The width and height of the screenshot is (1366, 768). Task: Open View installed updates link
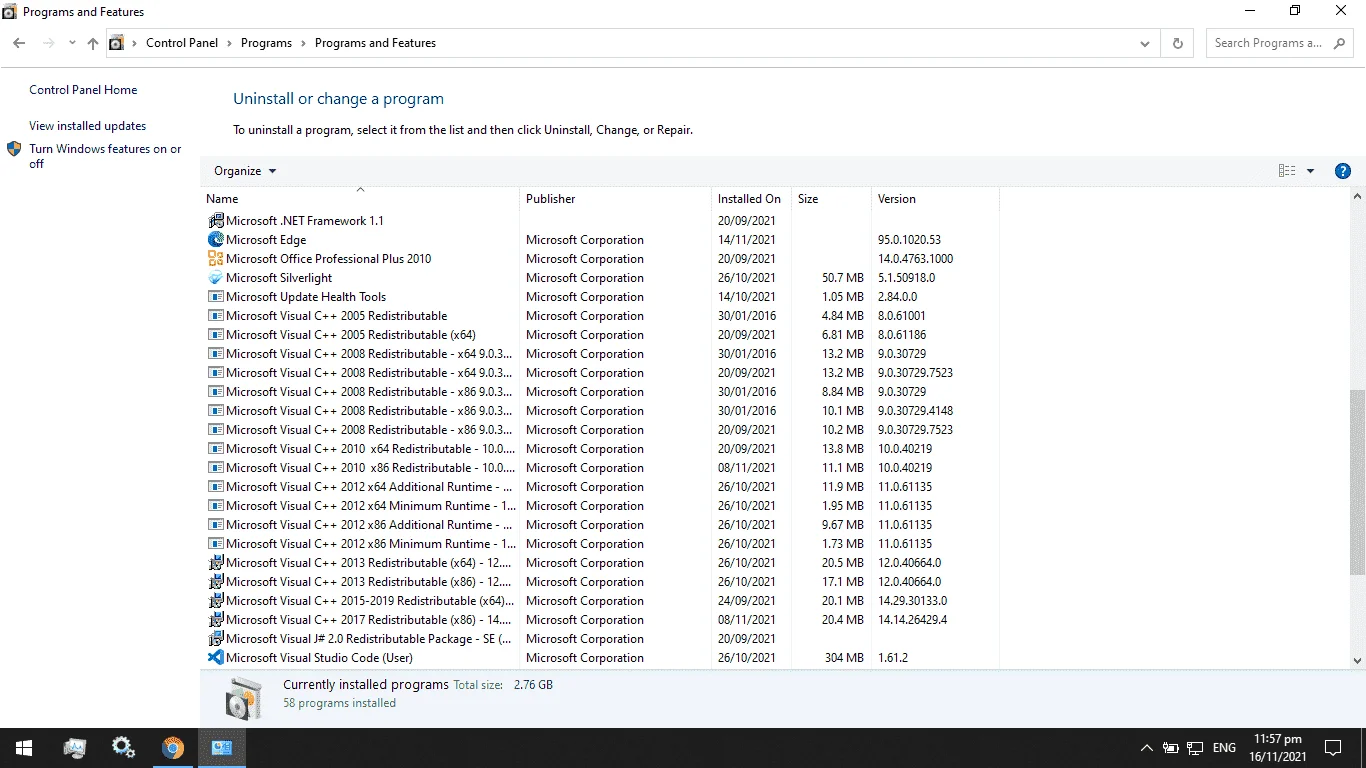click(87, 126)
